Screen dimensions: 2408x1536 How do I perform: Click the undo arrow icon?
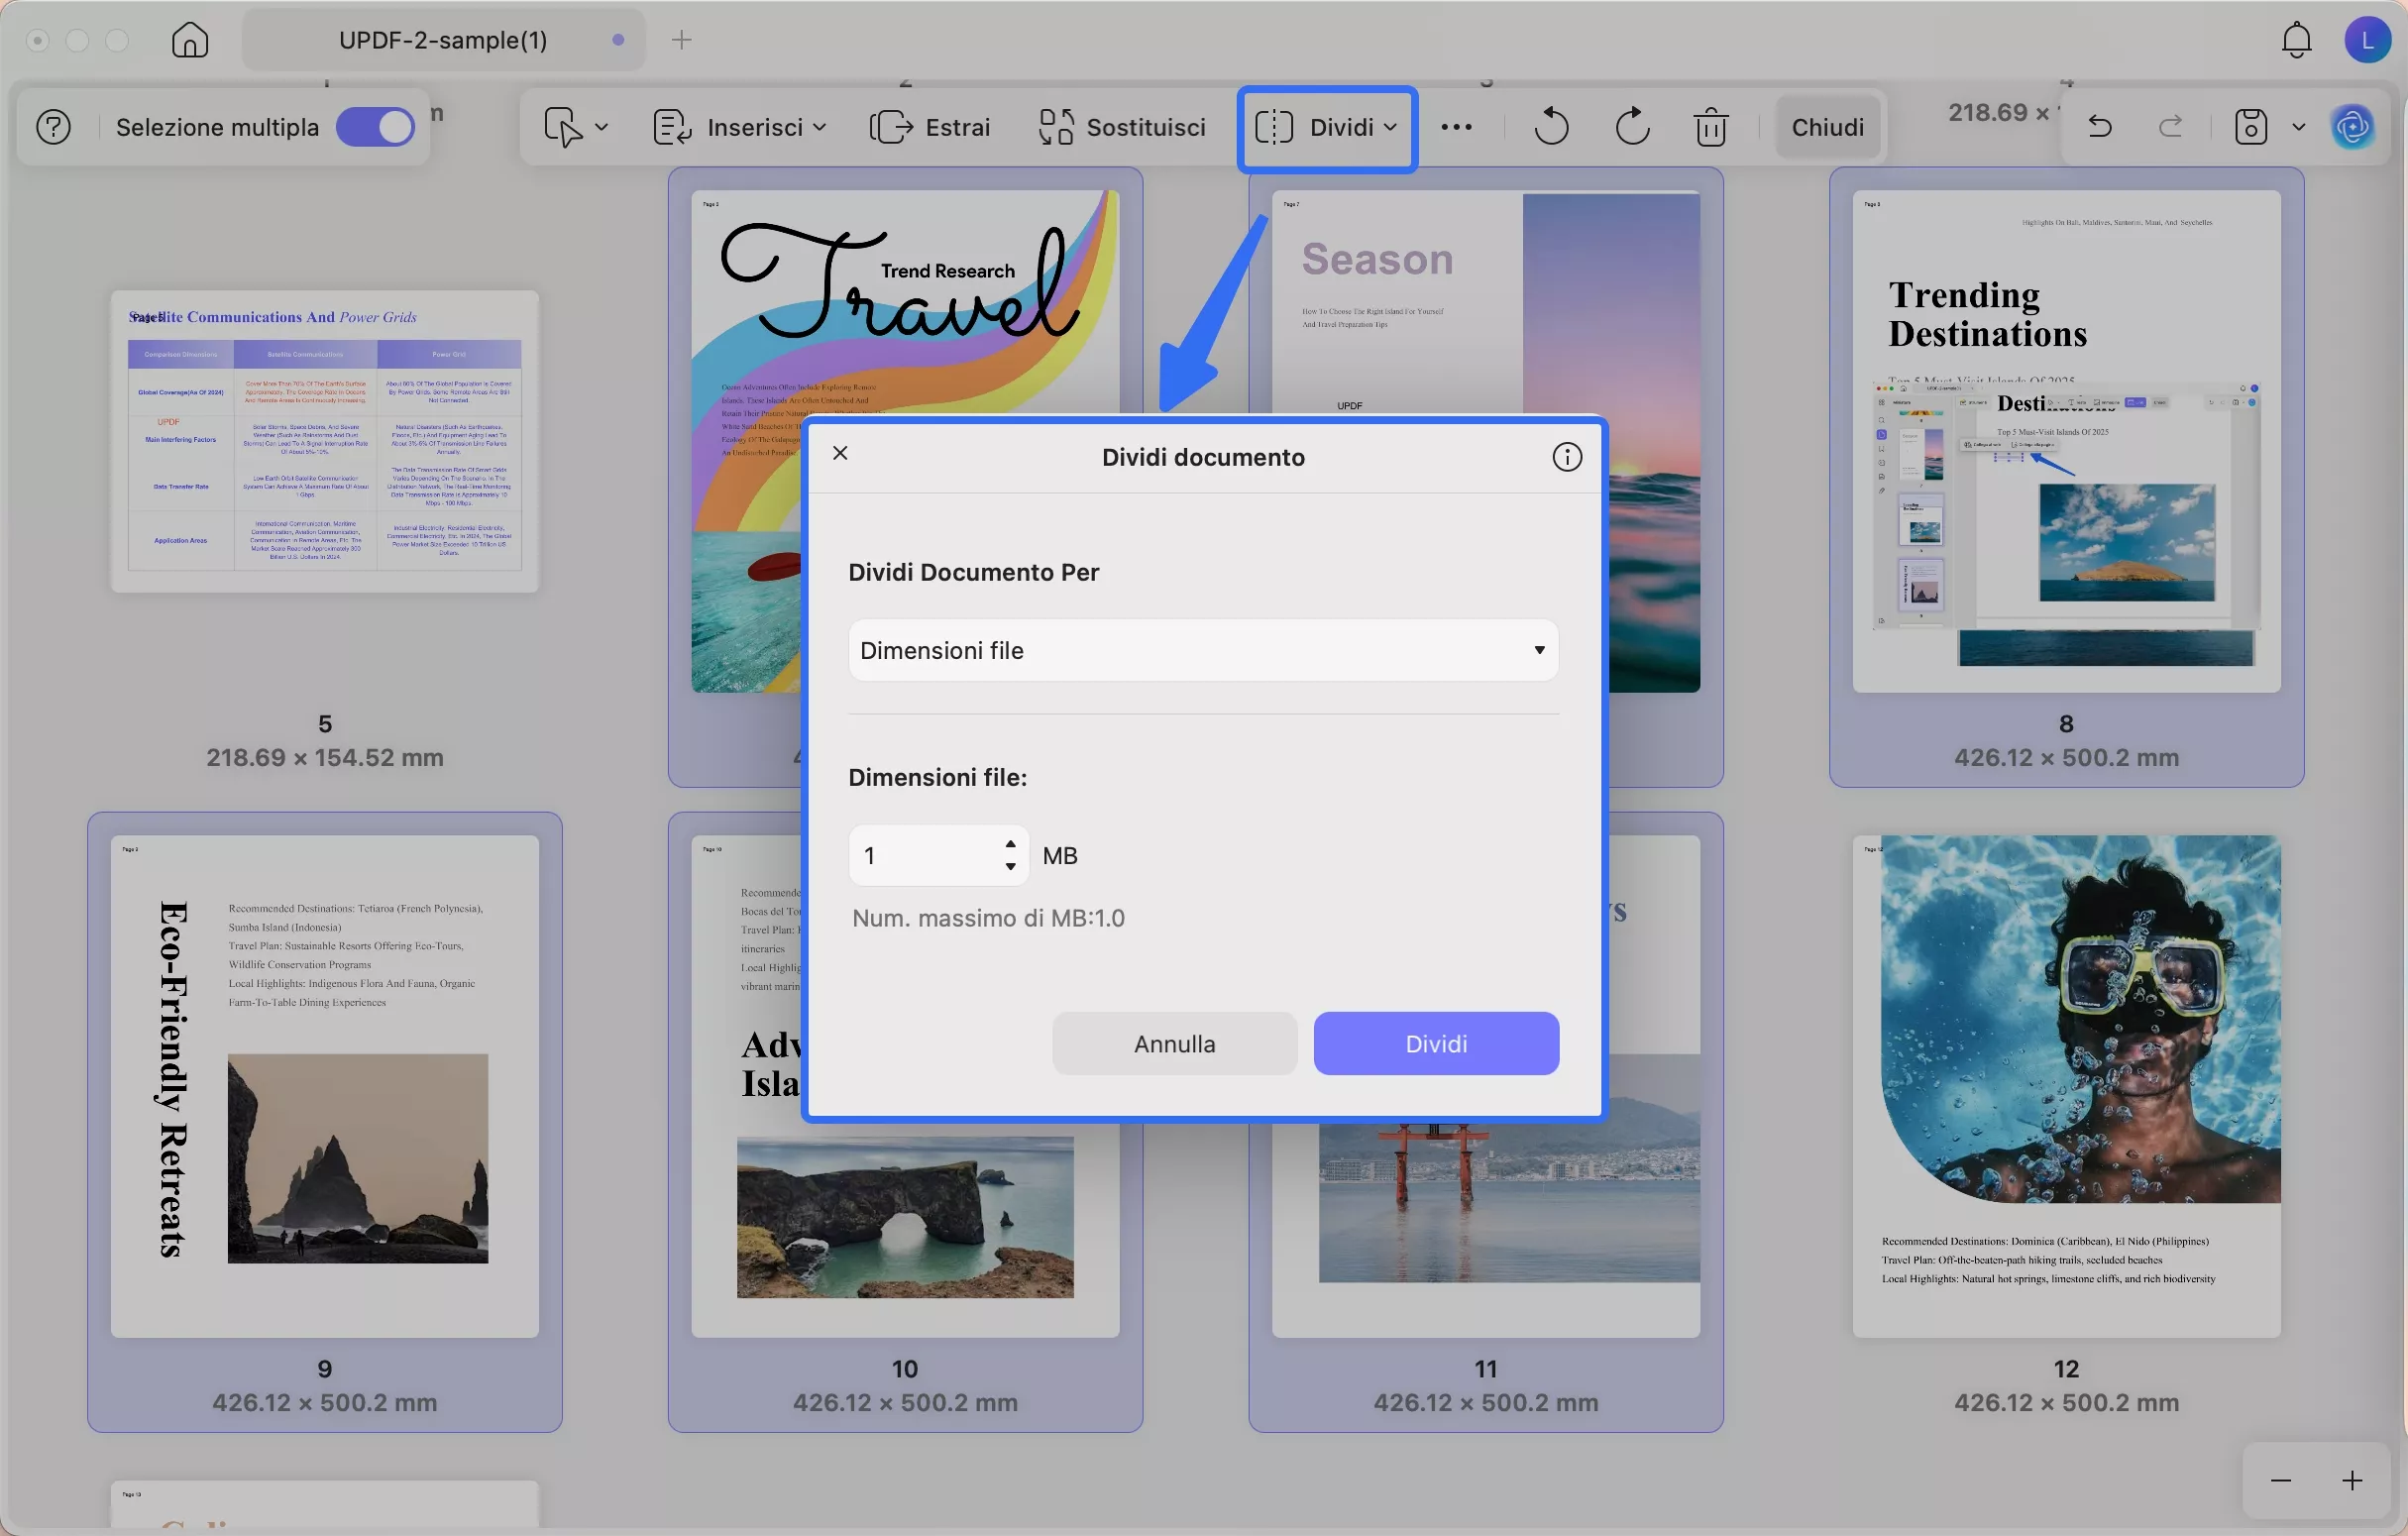(2100, 127)
